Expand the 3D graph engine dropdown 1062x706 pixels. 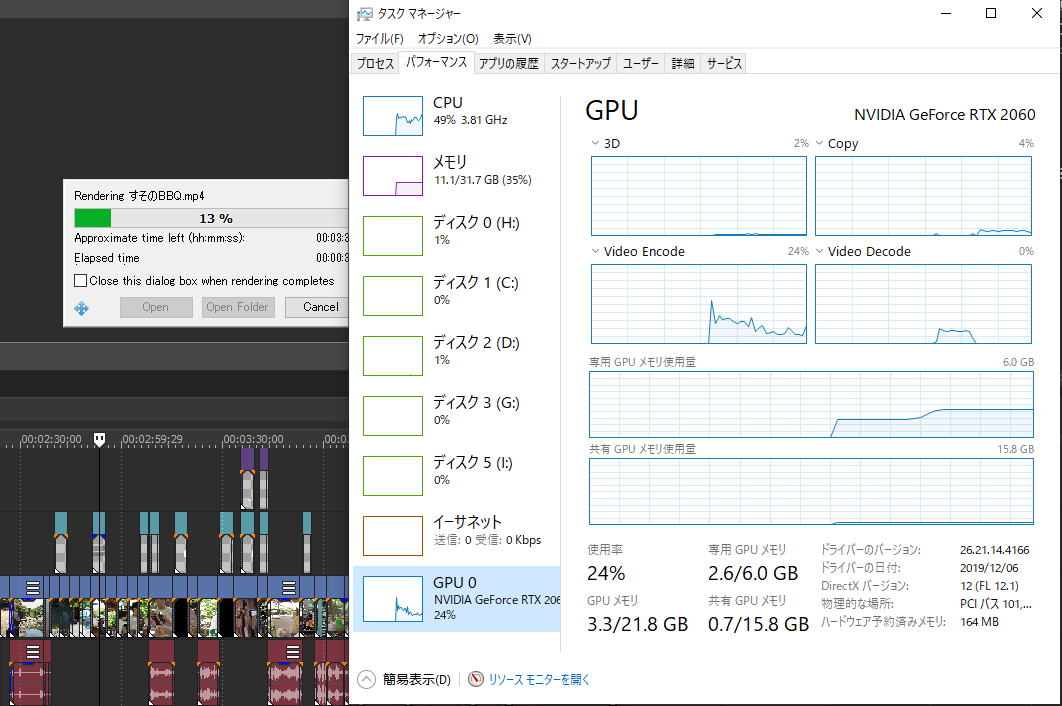click(x=596, y=144)
